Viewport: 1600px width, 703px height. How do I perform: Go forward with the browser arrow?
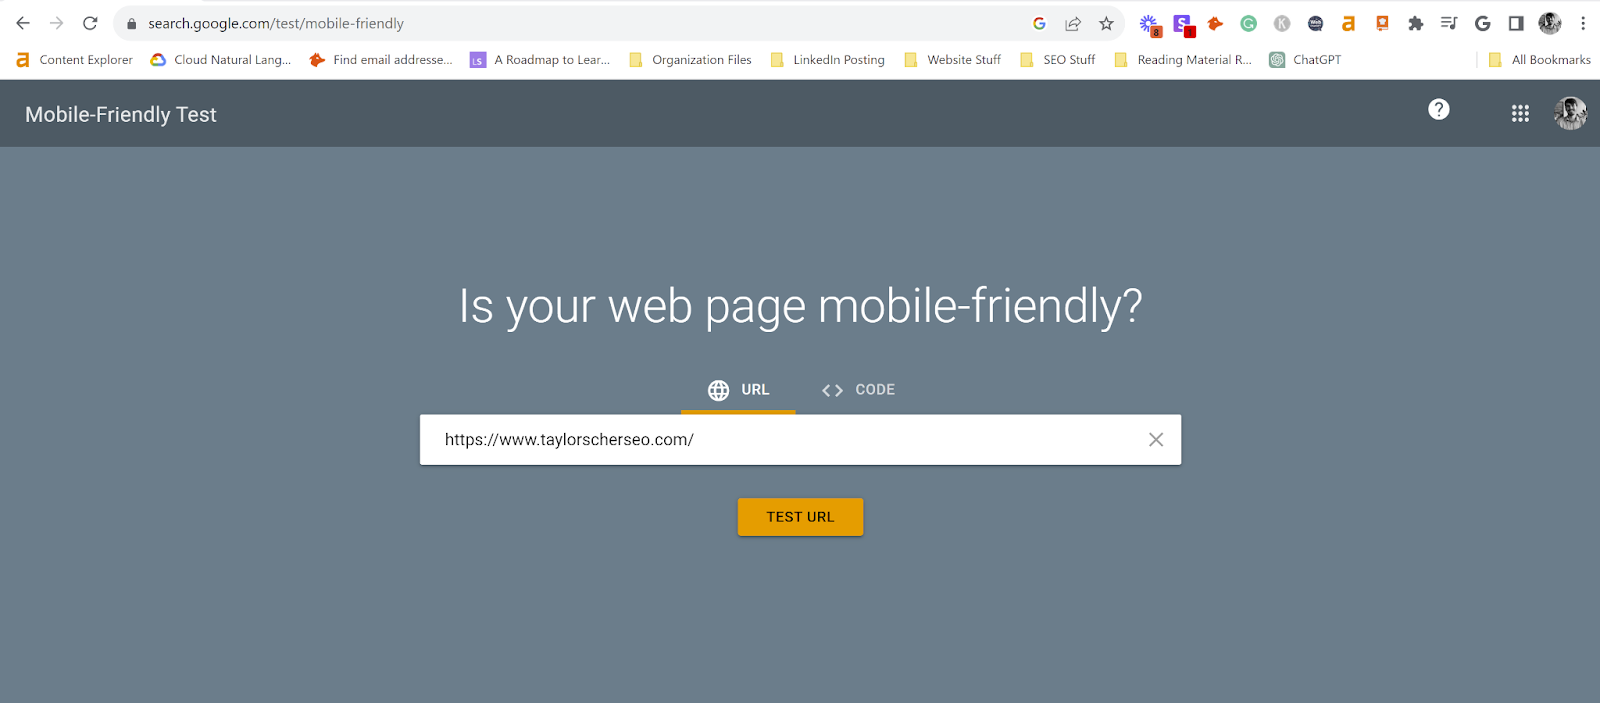click(56, 23)
